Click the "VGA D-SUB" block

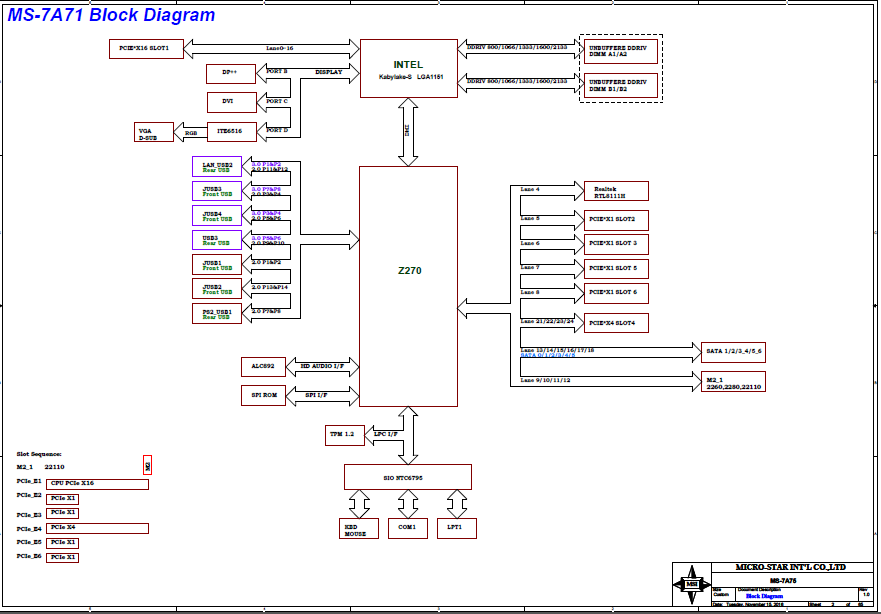coord(154,133)
